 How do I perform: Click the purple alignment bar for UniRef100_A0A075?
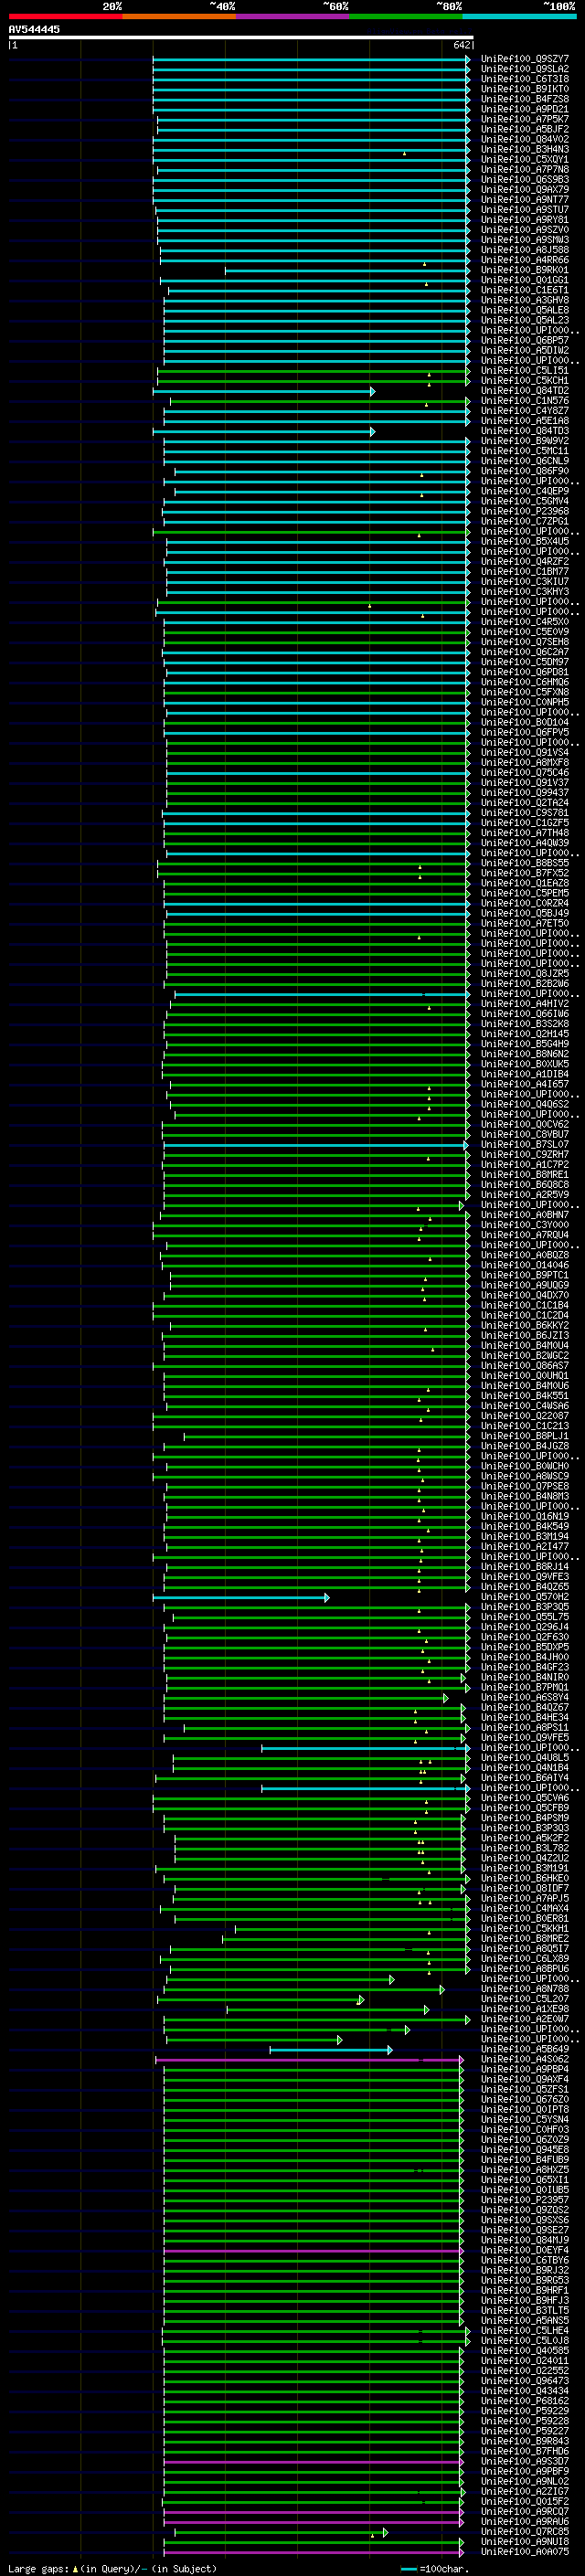tap(313, 2553)
